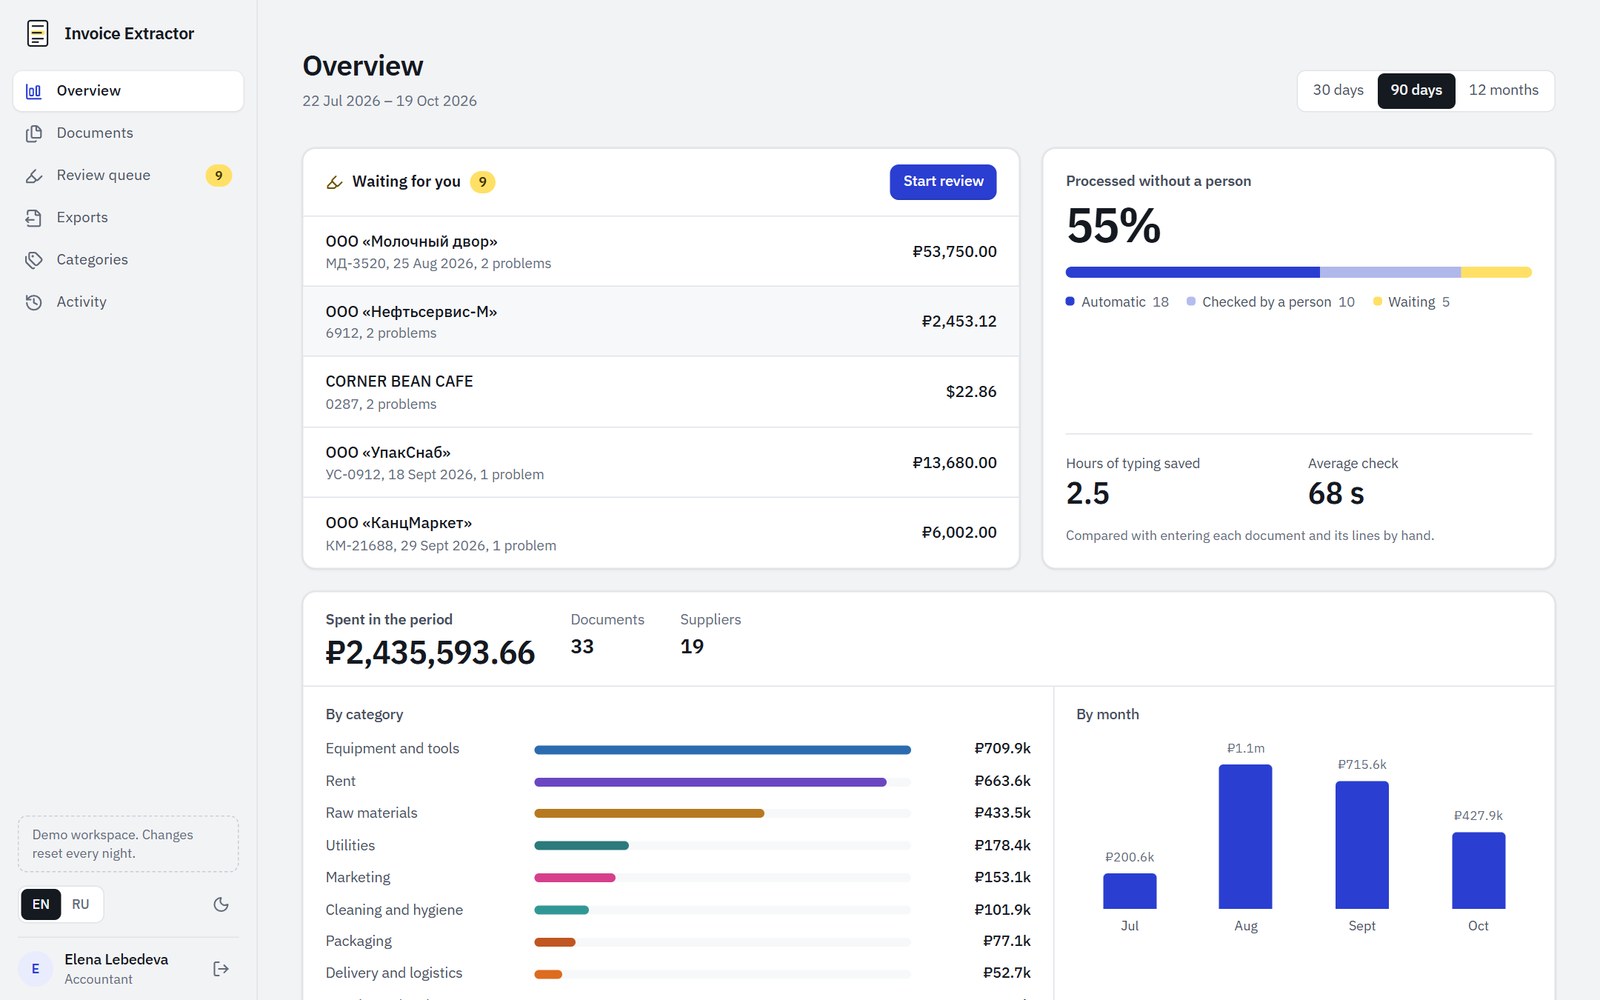Screen dimensions: 1600x1000
Task: Click the Waiting yellow legend dot
Action: click(1377, 301)
